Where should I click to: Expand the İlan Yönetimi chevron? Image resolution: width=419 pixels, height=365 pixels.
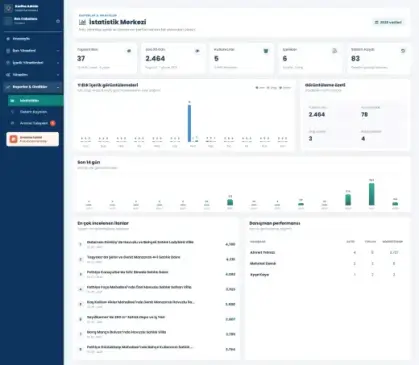coord(58,51)
